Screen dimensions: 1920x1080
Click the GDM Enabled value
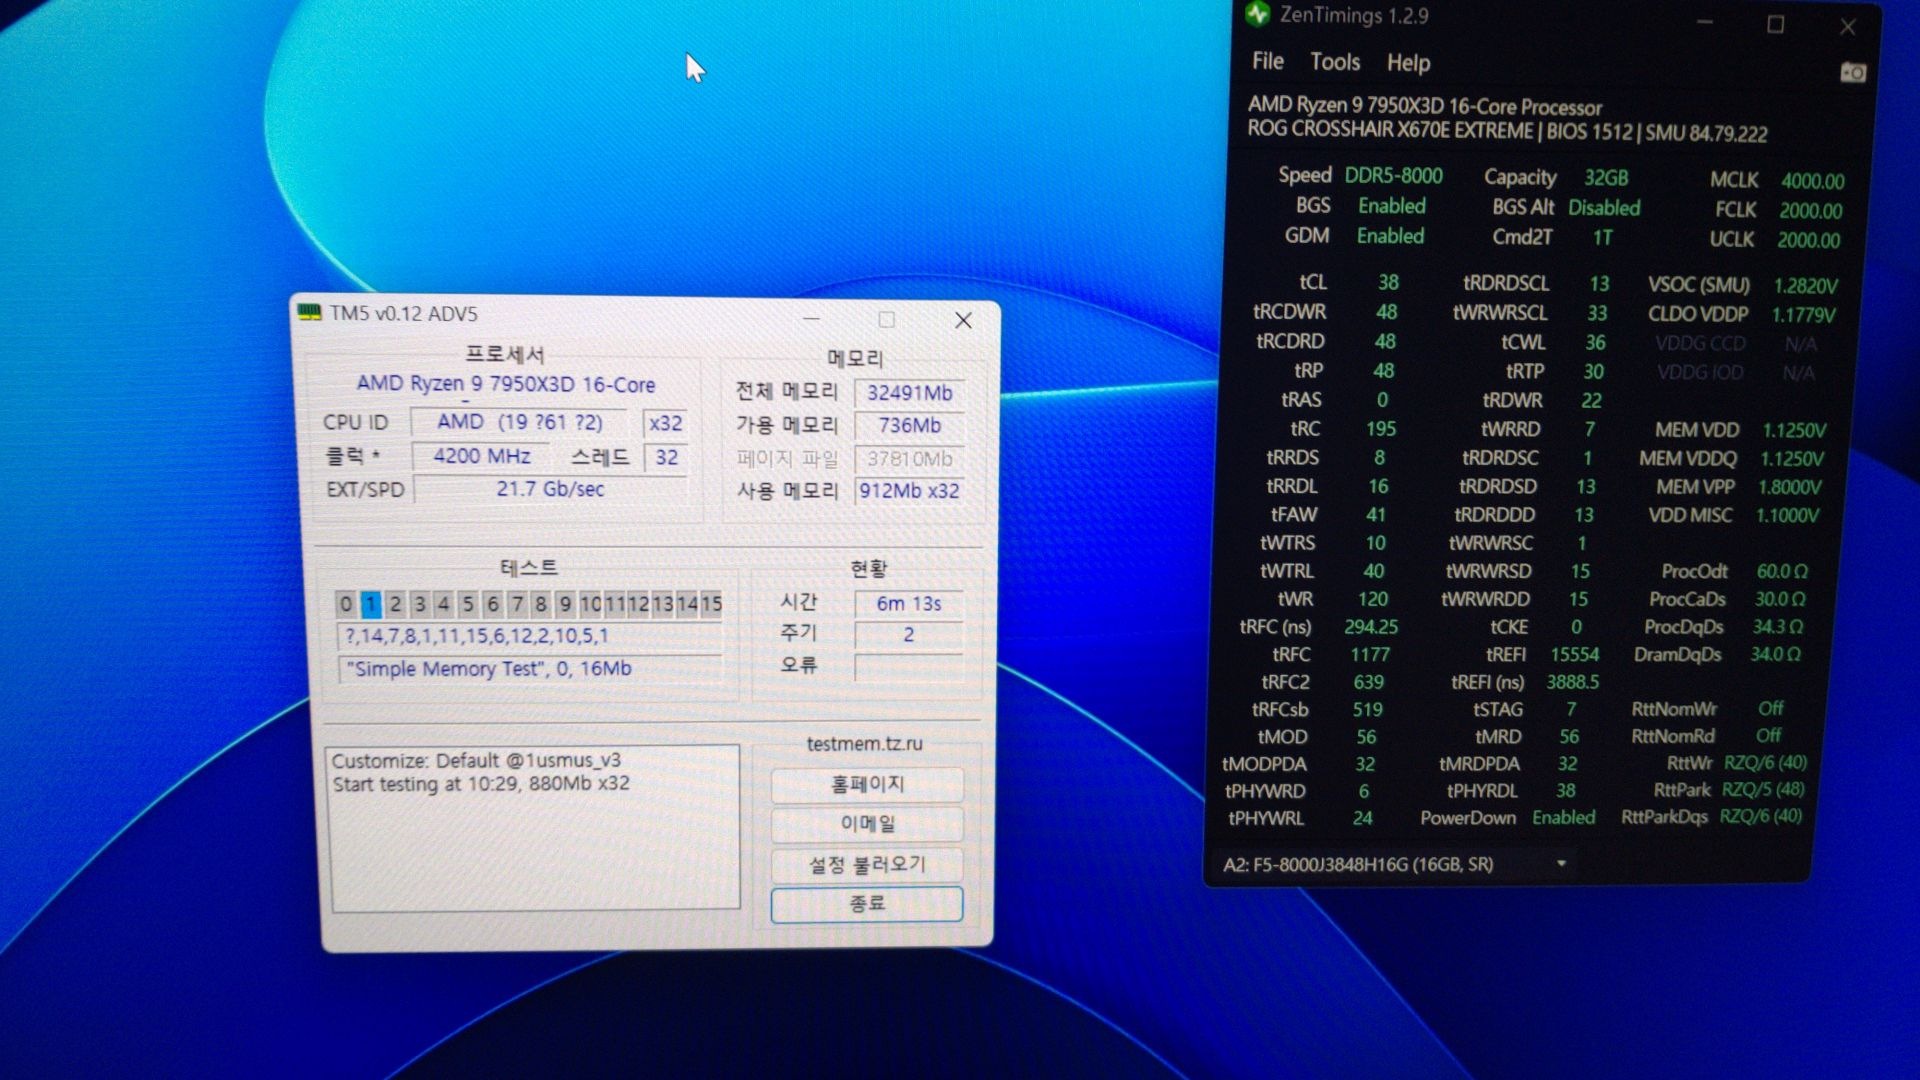1390,235
